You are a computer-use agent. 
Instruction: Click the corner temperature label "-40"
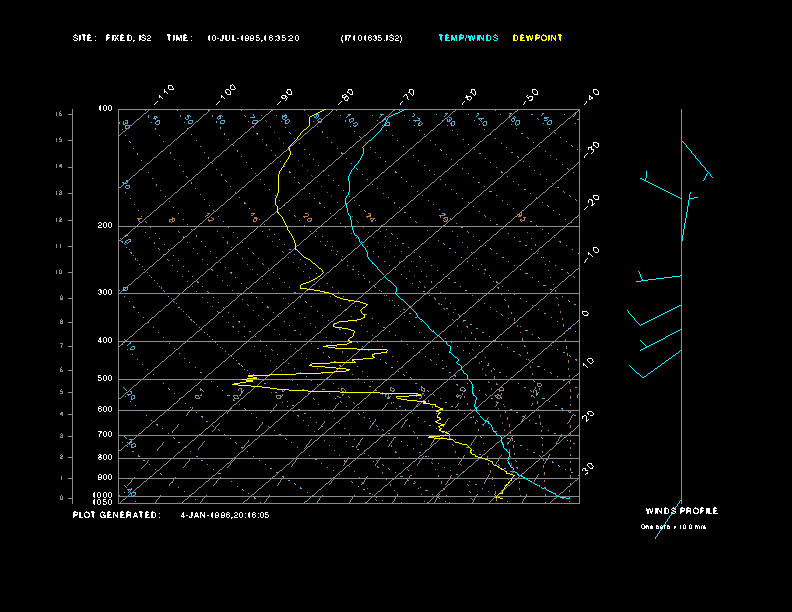click(x=591, y=96)
